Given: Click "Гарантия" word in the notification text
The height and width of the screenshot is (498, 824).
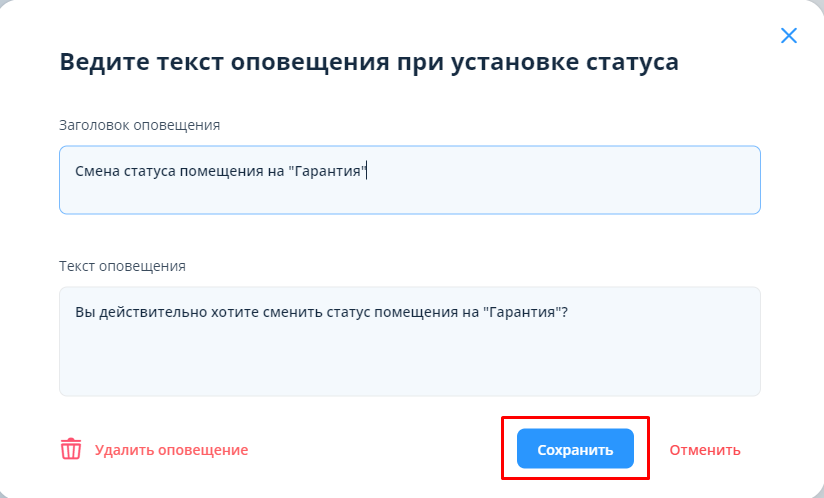Looking at the screenshot, I should [x=519, y=312].
